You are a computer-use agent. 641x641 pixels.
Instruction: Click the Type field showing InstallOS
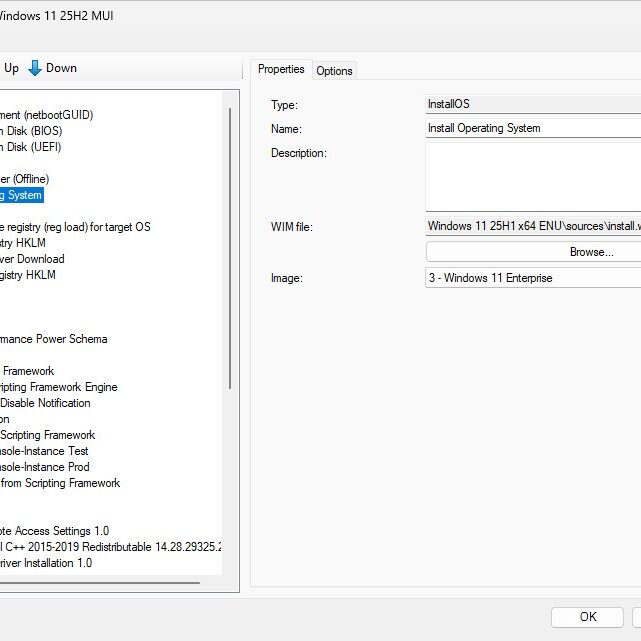click(533, 104)
